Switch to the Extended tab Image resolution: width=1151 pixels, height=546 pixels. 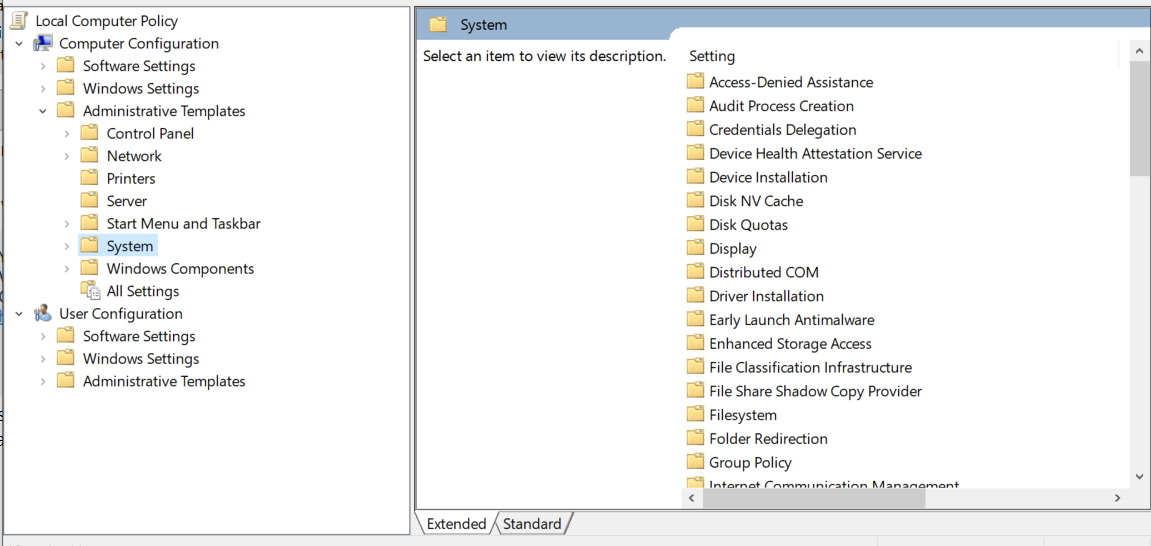coord(456,523)
